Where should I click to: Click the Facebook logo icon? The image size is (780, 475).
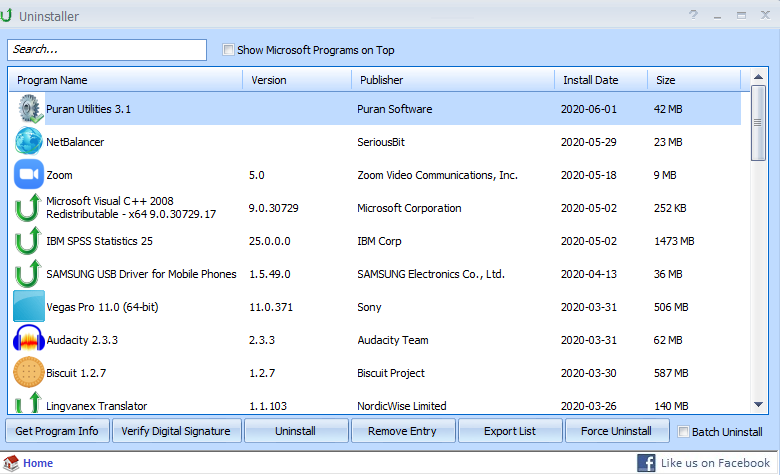646,463
